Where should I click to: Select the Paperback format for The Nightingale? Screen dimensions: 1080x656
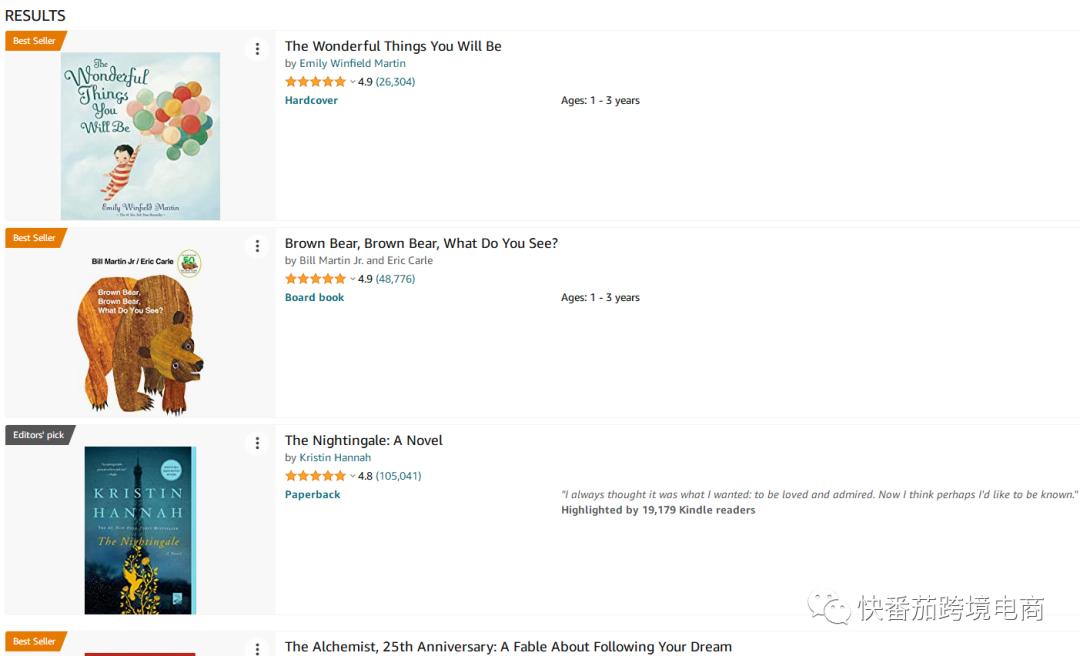pos(312,494)
